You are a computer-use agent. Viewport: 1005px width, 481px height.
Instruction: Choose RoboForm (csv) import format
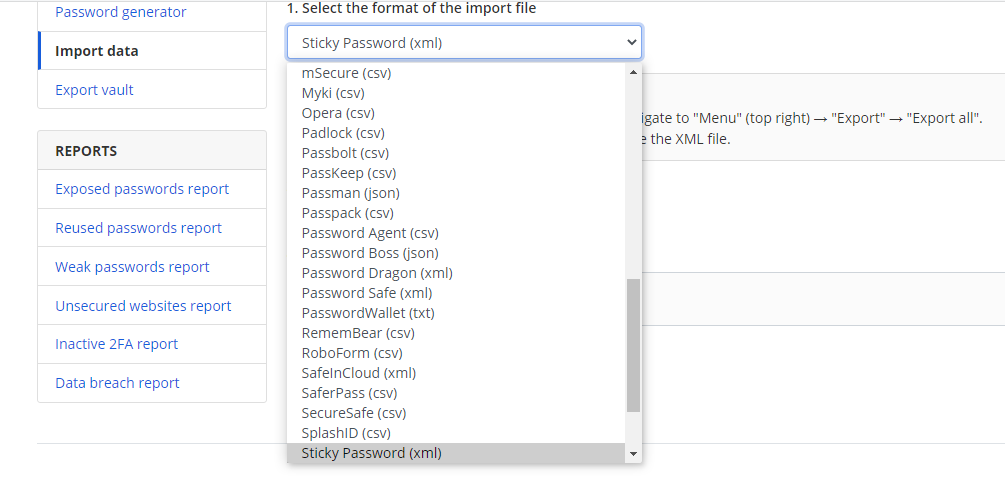[x=351, y=353]
